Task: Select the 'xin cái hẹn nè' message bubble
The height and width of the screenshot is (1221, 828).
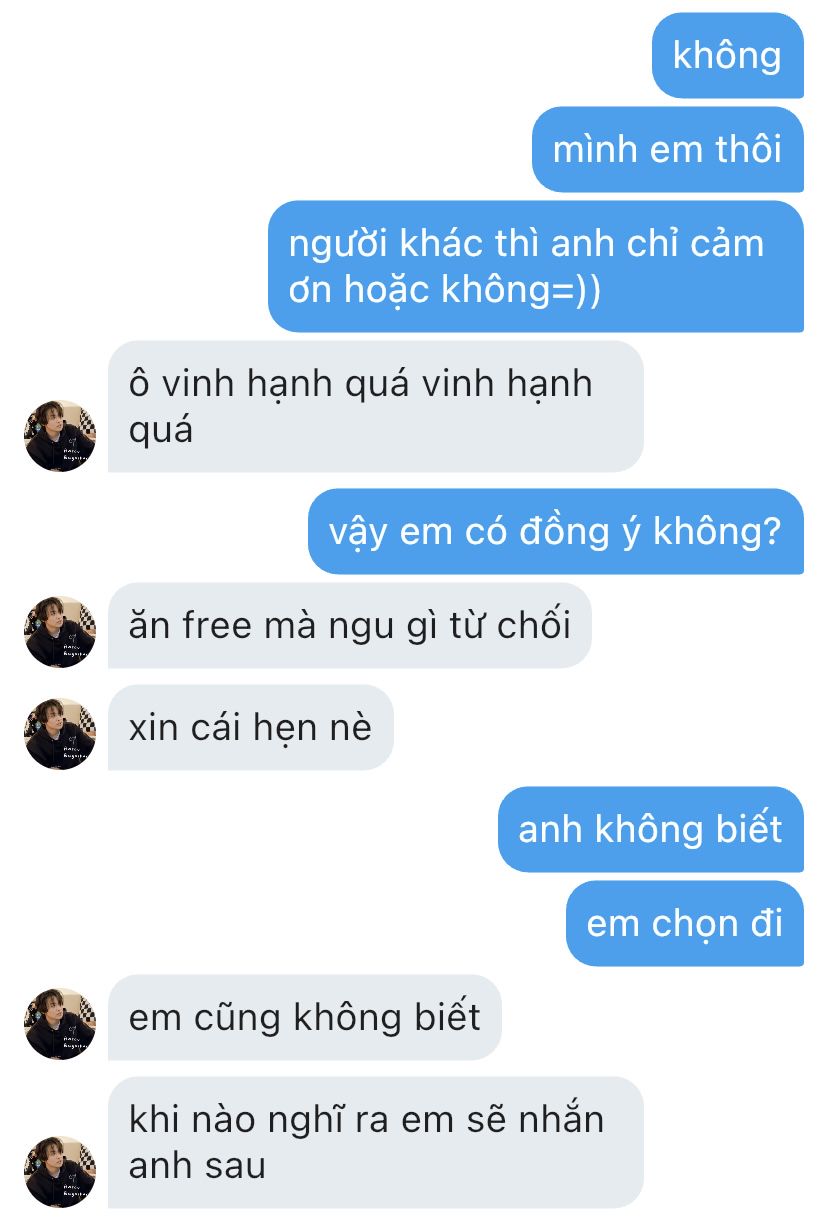Action: [x=251, y=727]
